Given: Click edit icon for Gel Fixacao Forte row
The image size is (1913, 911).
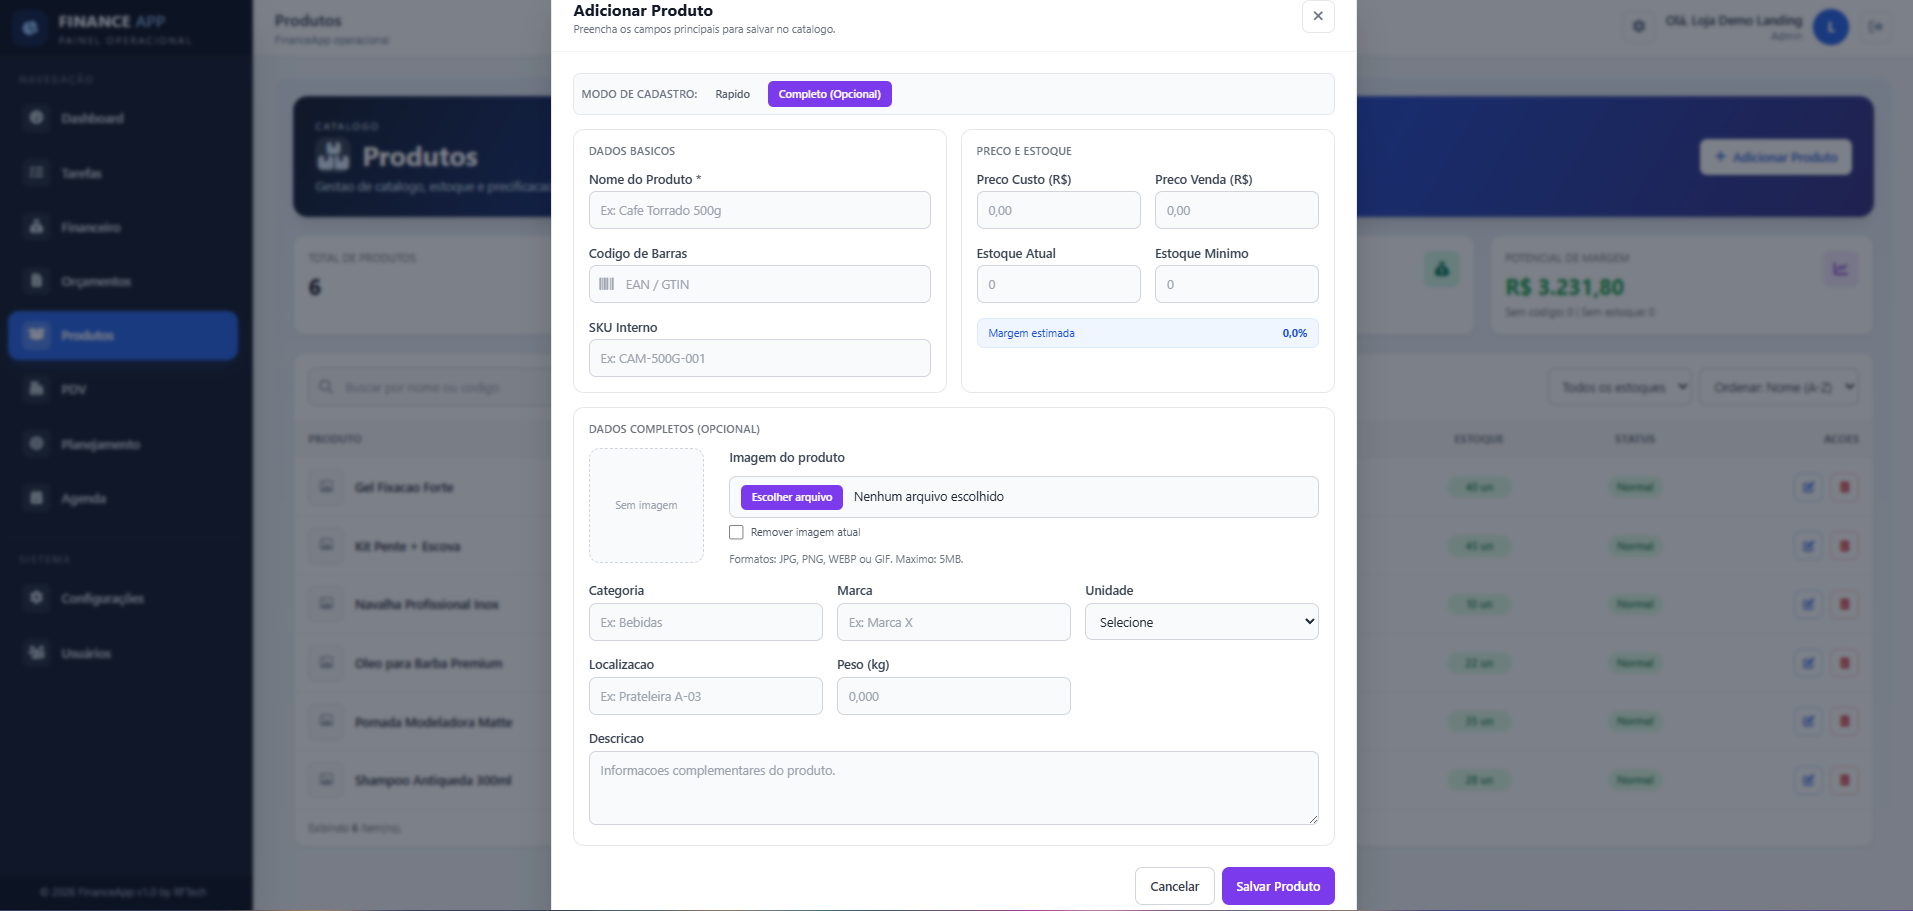Looking at the screenshot, I should [x=1808, y=488].
